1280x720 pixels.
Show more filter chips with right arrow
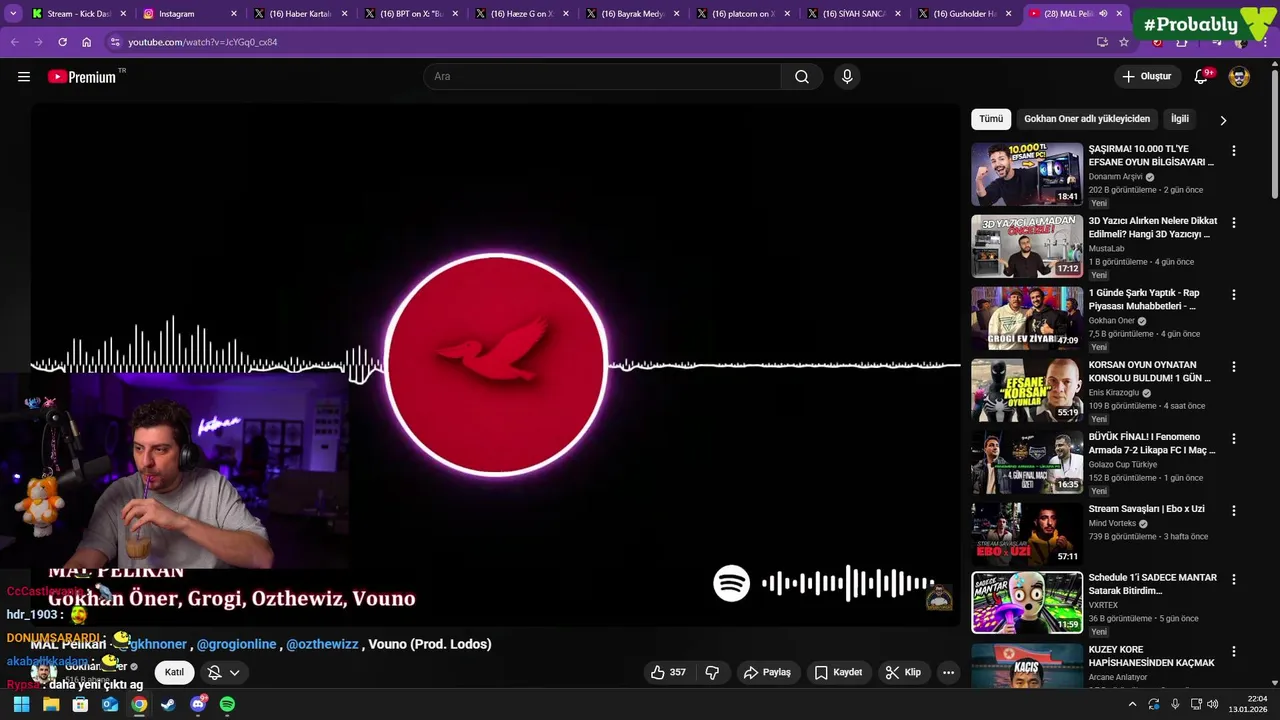[1222, 120]
